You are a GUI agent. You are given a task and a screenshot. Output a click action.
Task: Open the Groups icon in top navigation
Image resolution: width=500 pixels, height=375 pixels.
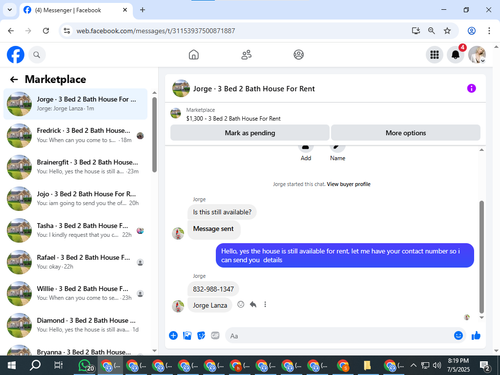[298, 55]
